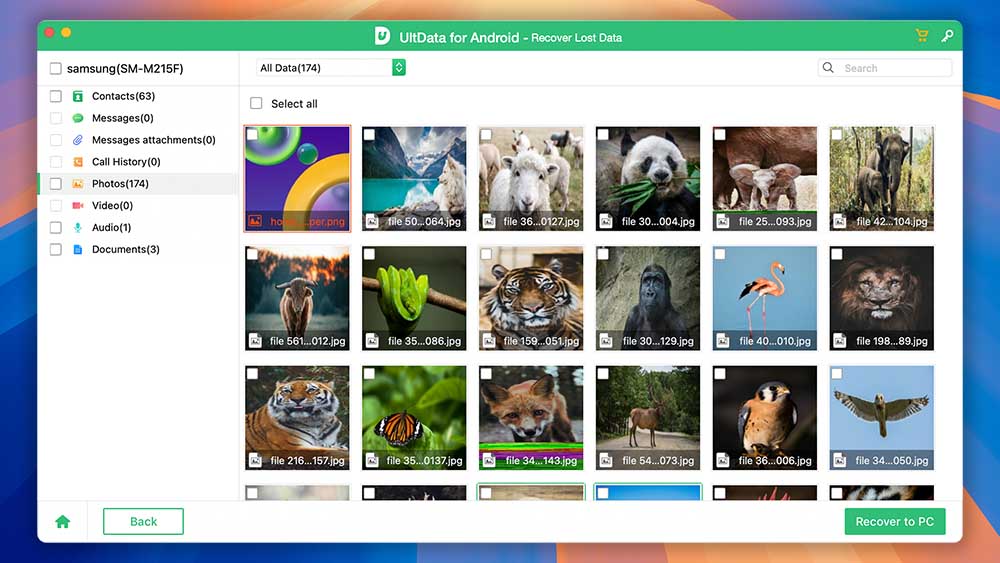Close the window with the red button
This screenshot has height=563, width=1000.
49,32
